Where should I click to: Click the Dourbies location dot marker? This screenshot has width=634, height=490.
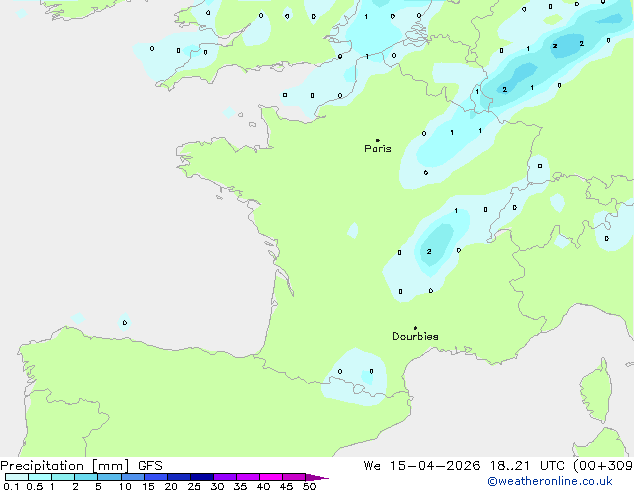pyautogui.click(x=415, y=328)
